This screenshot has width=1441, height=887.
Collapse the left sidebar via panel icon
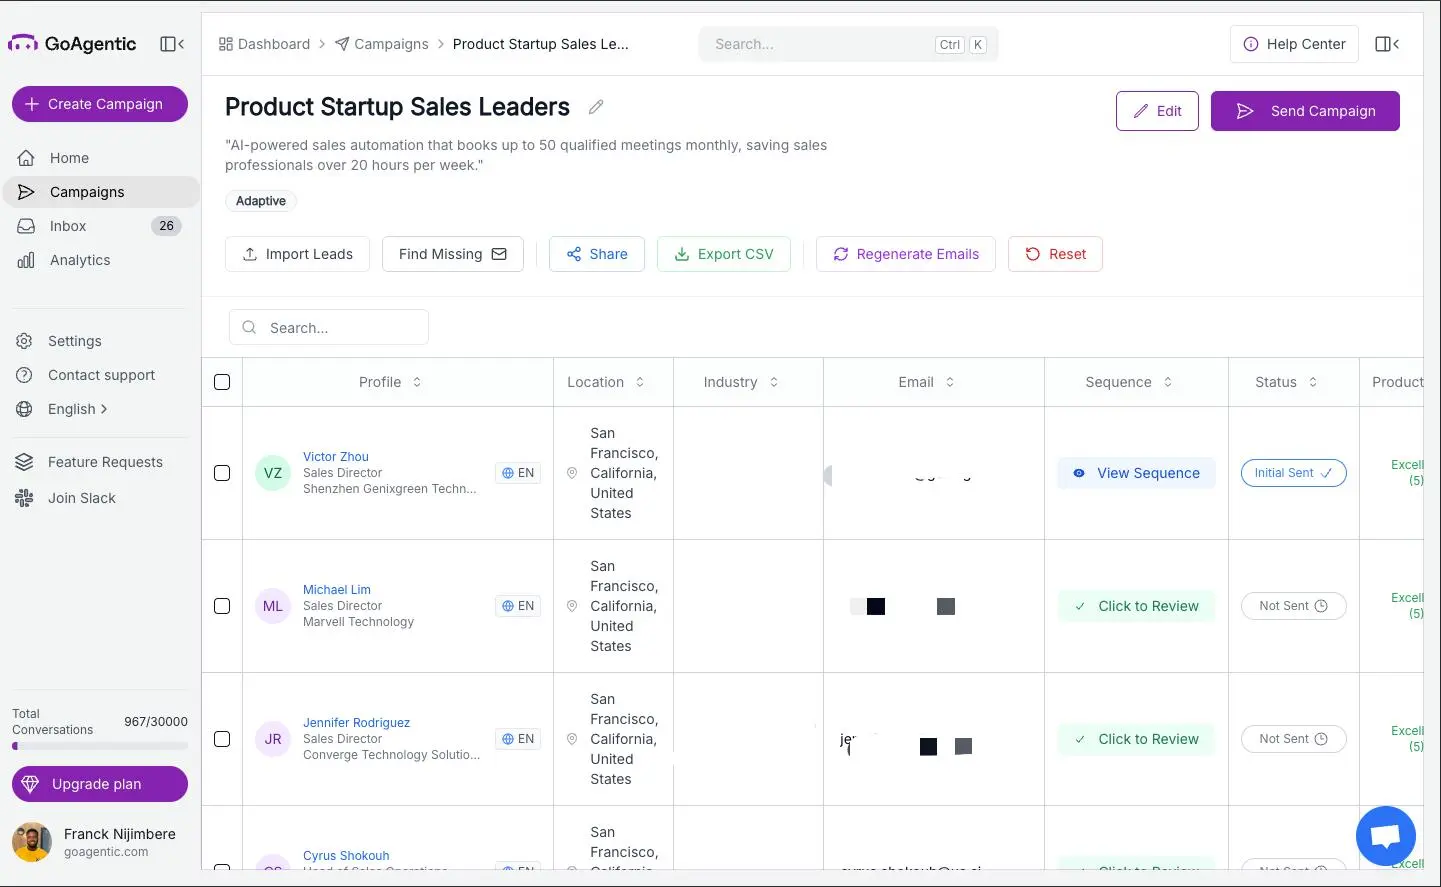(x=172, y=44)
